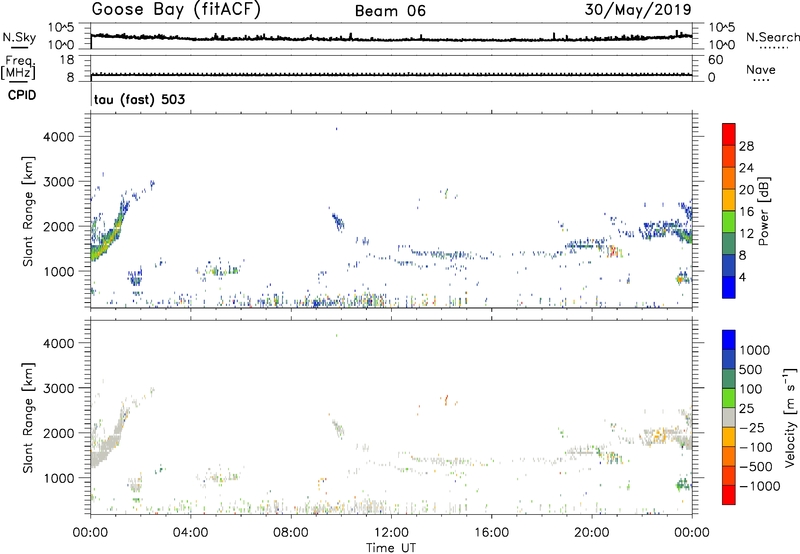Click the '16:00' time tick label

tap(491, 533)
